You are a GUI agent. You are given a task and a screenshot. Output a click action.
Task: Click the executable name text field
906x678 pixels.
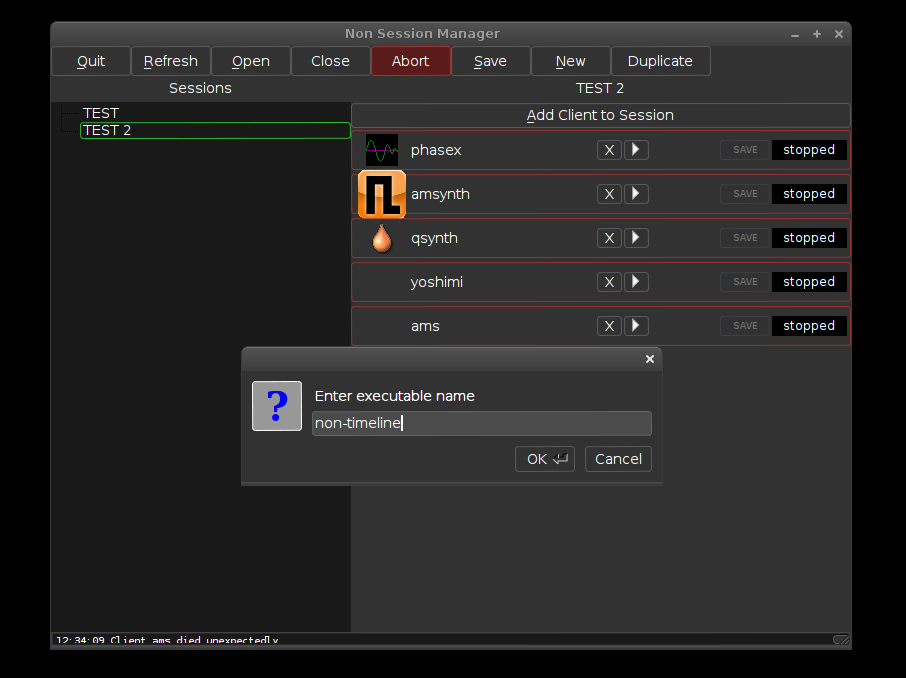pyautogui.click(x=482, y=423)
